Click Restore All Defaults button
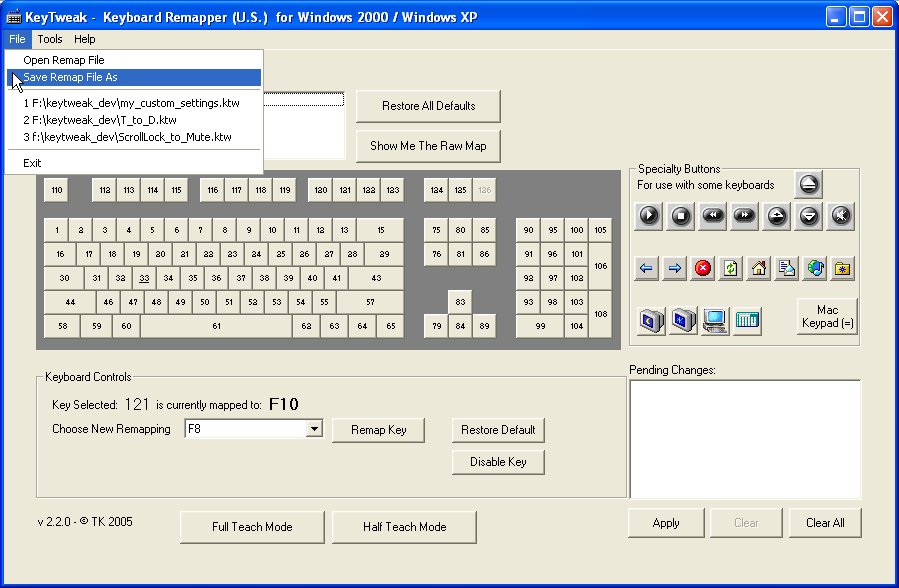Screen dimensions: 899x588 coord(428,106)
